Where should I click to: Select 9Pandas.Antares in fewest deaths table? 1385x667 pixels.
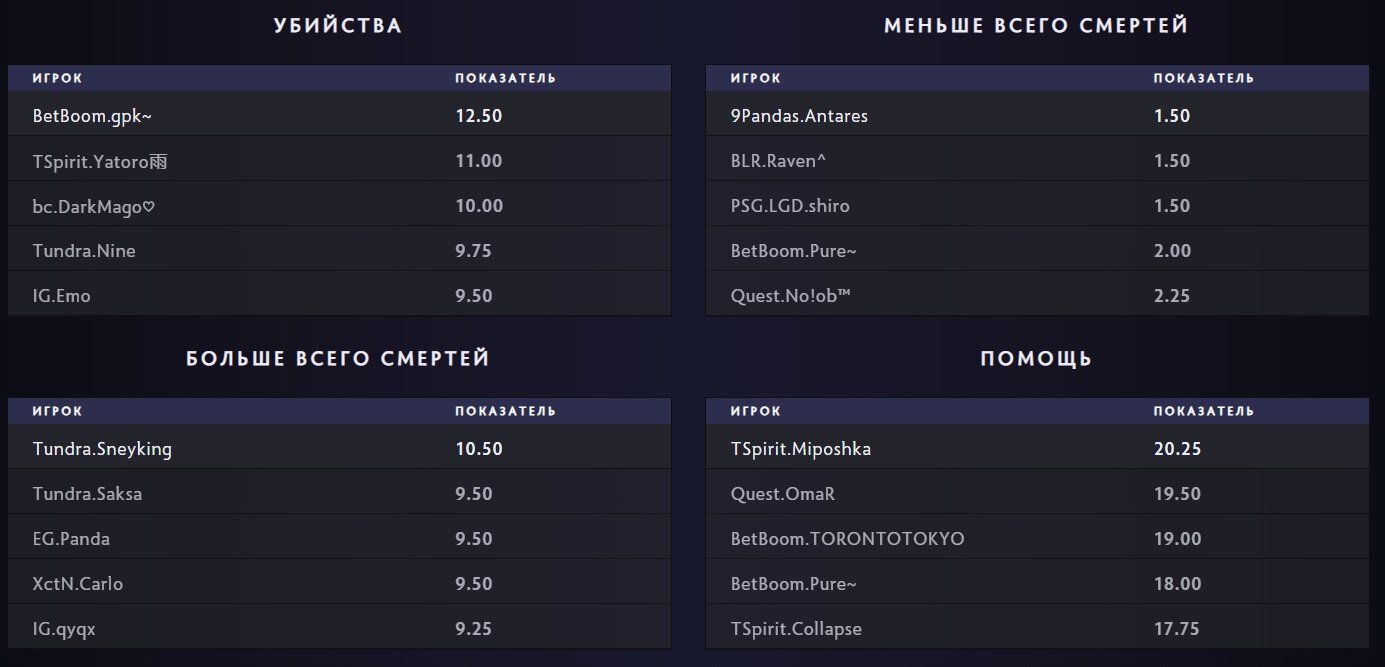point(799,116)
